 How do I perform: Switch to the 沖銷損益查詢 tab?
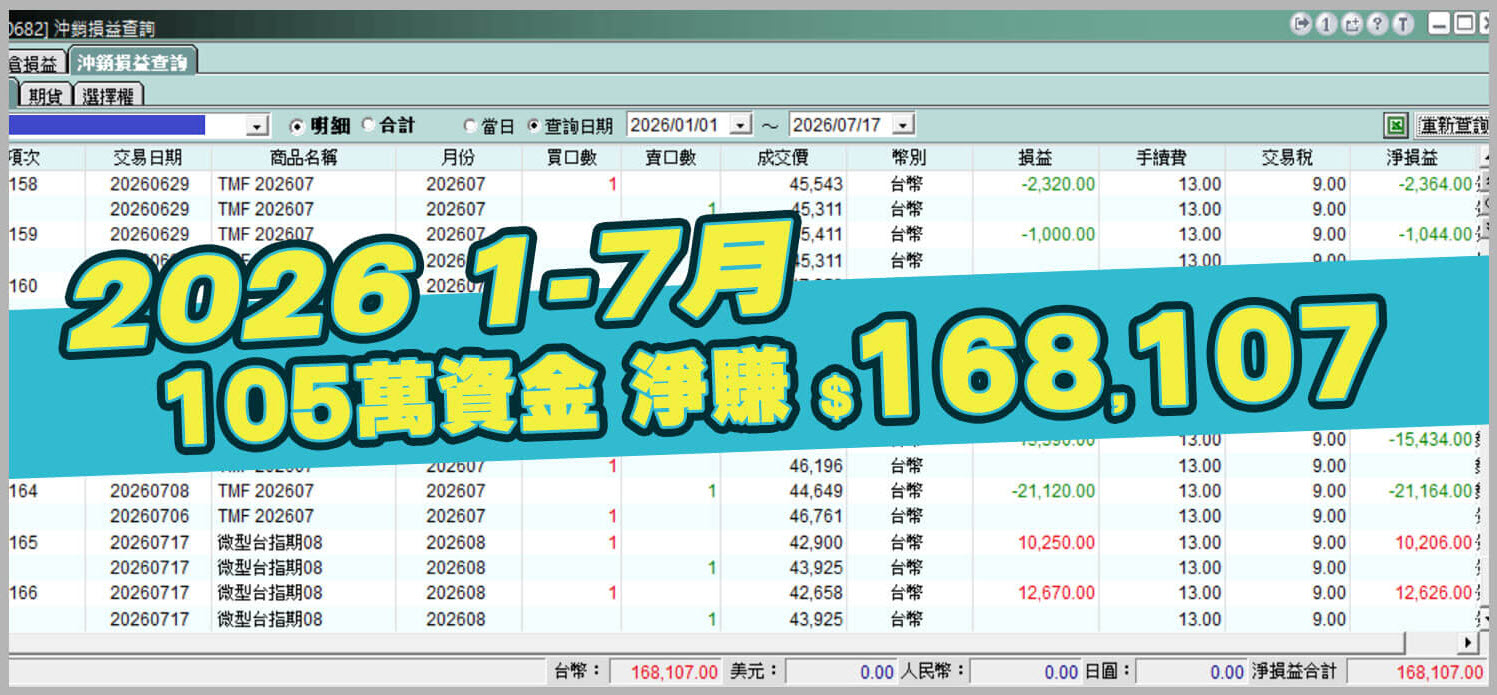pos(133,62)
